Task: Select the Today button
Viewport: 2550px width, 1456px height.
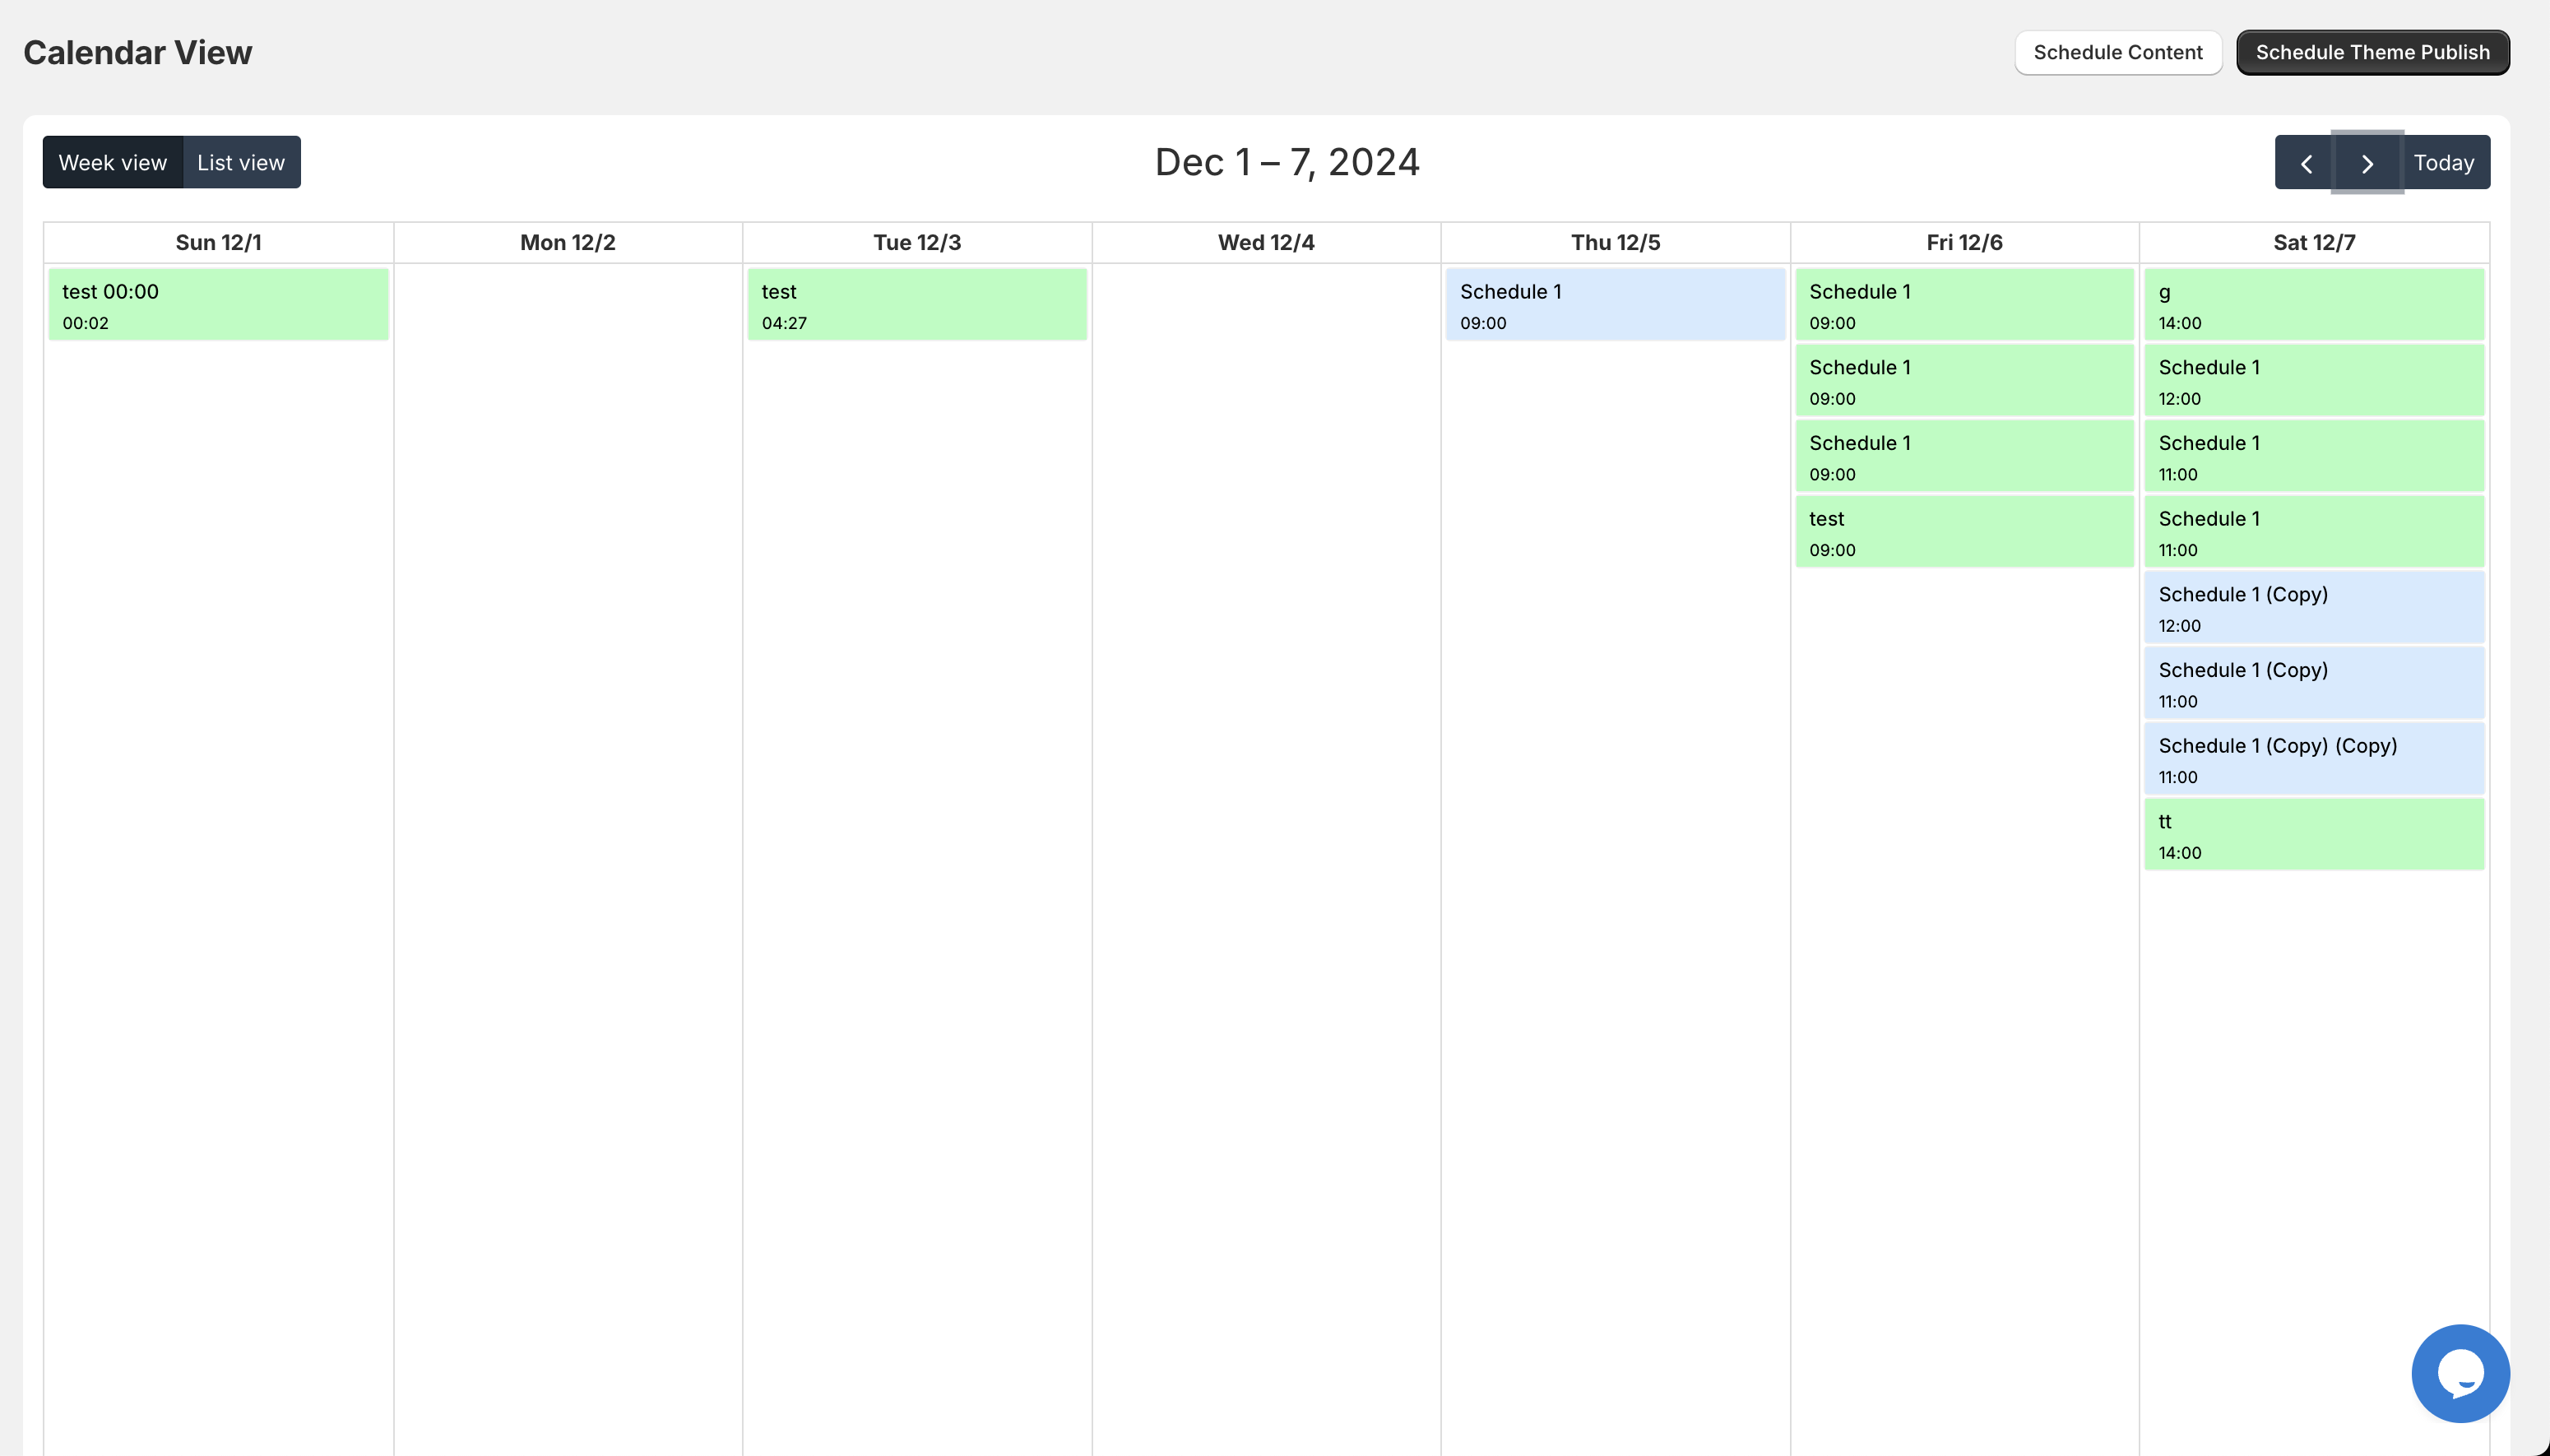Action: click(2445, 162)
